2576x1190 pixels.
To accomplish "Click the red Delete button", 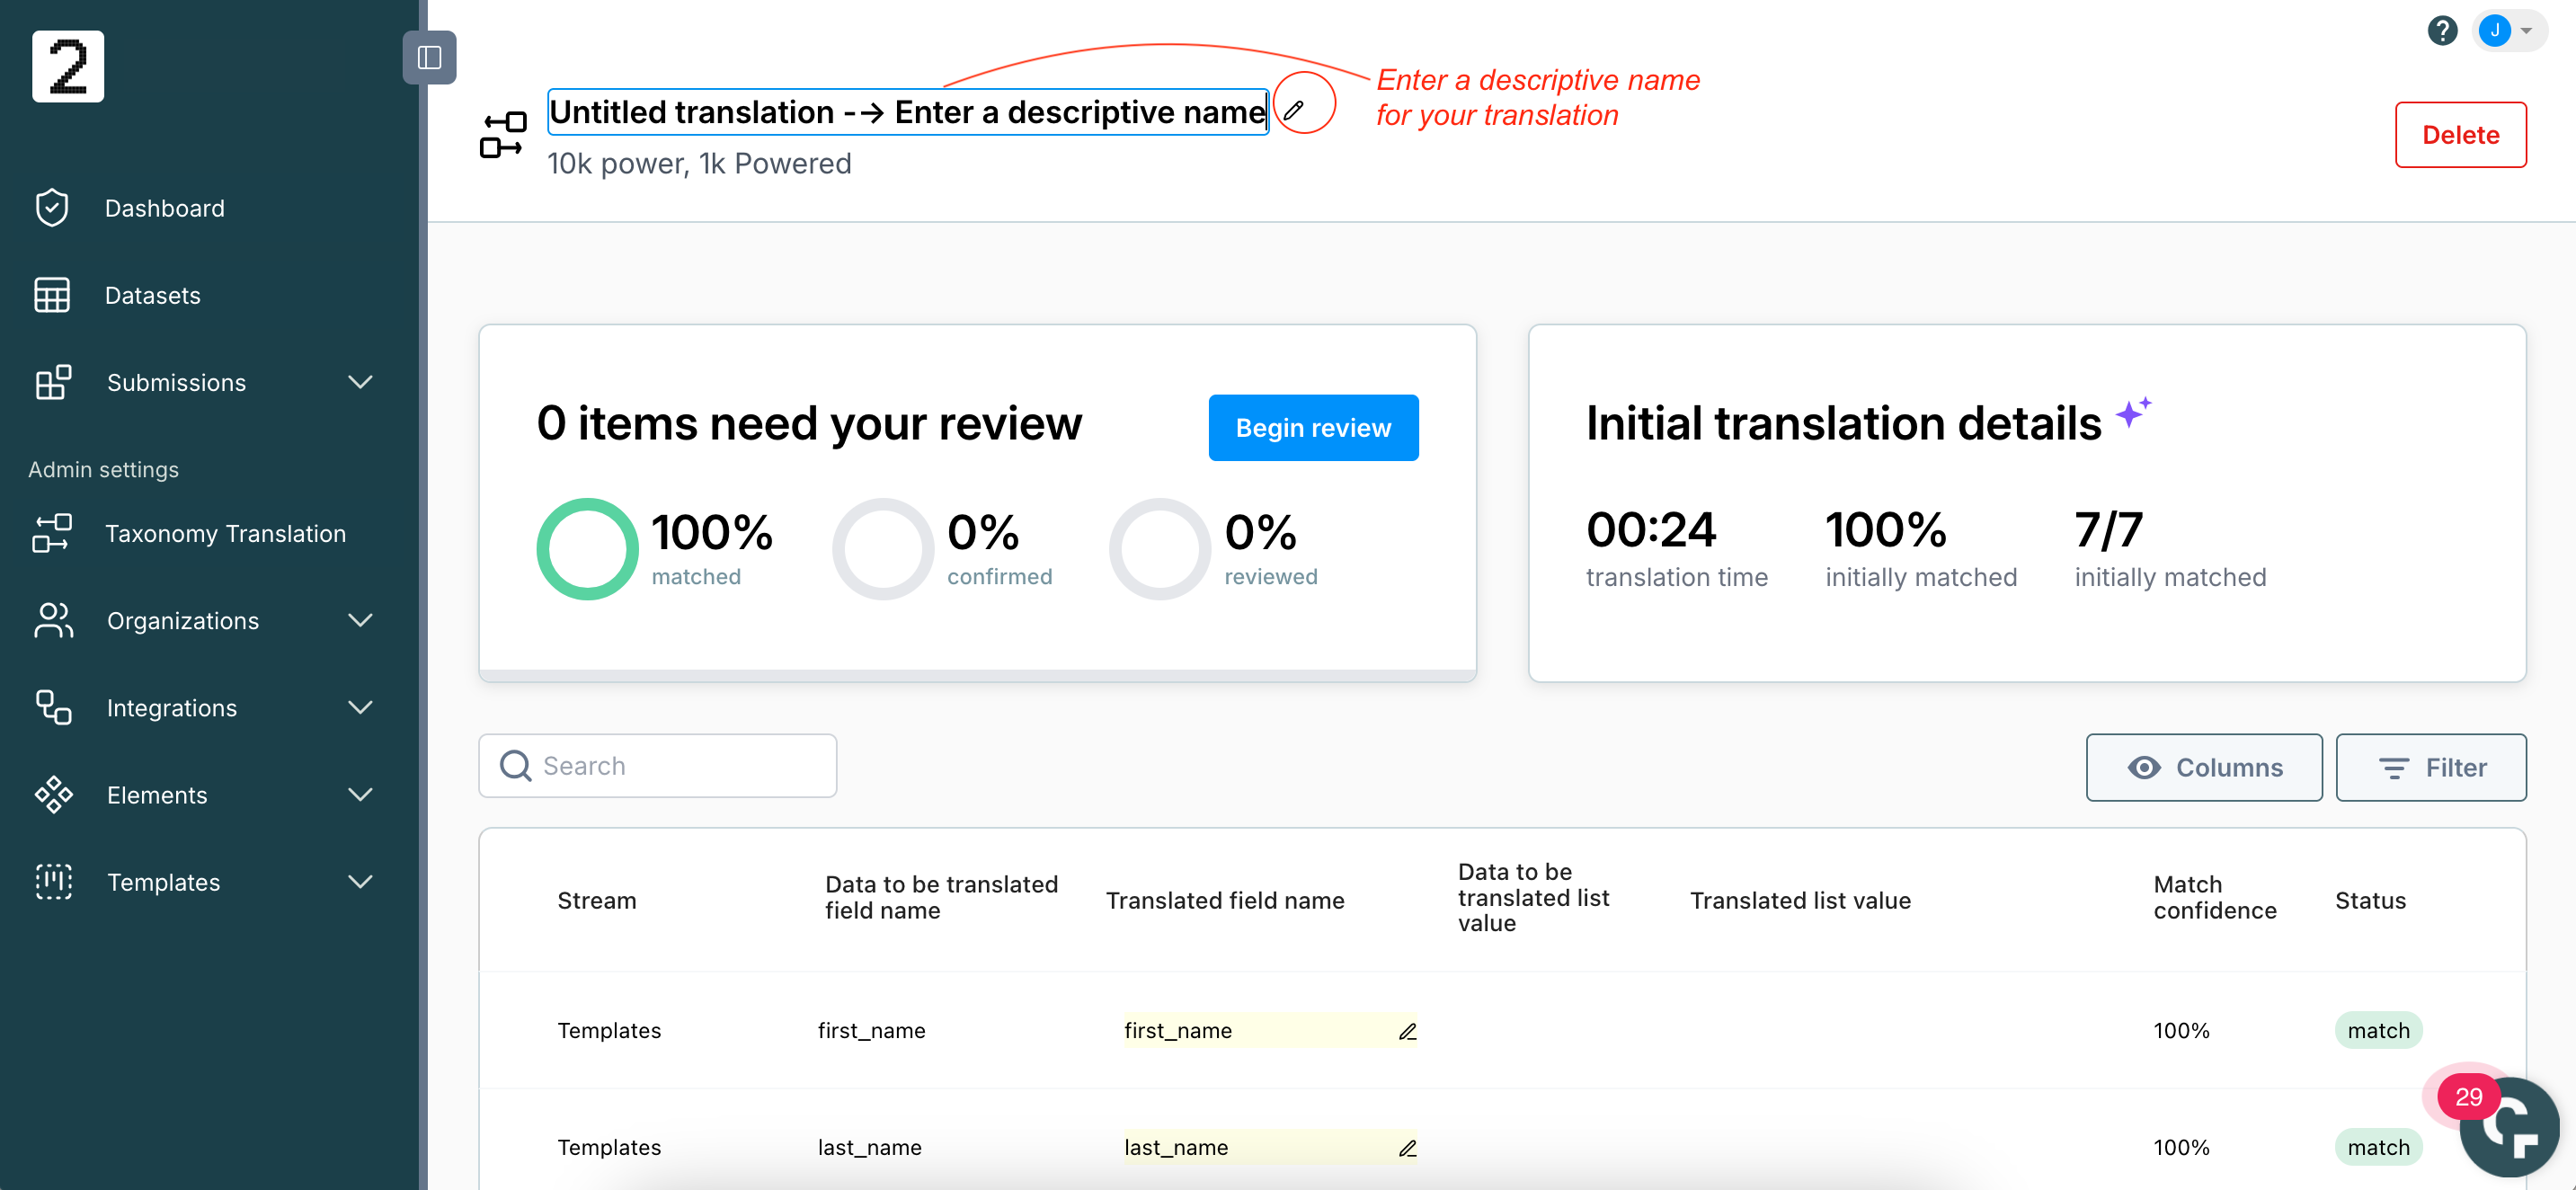I will 2460,134.
